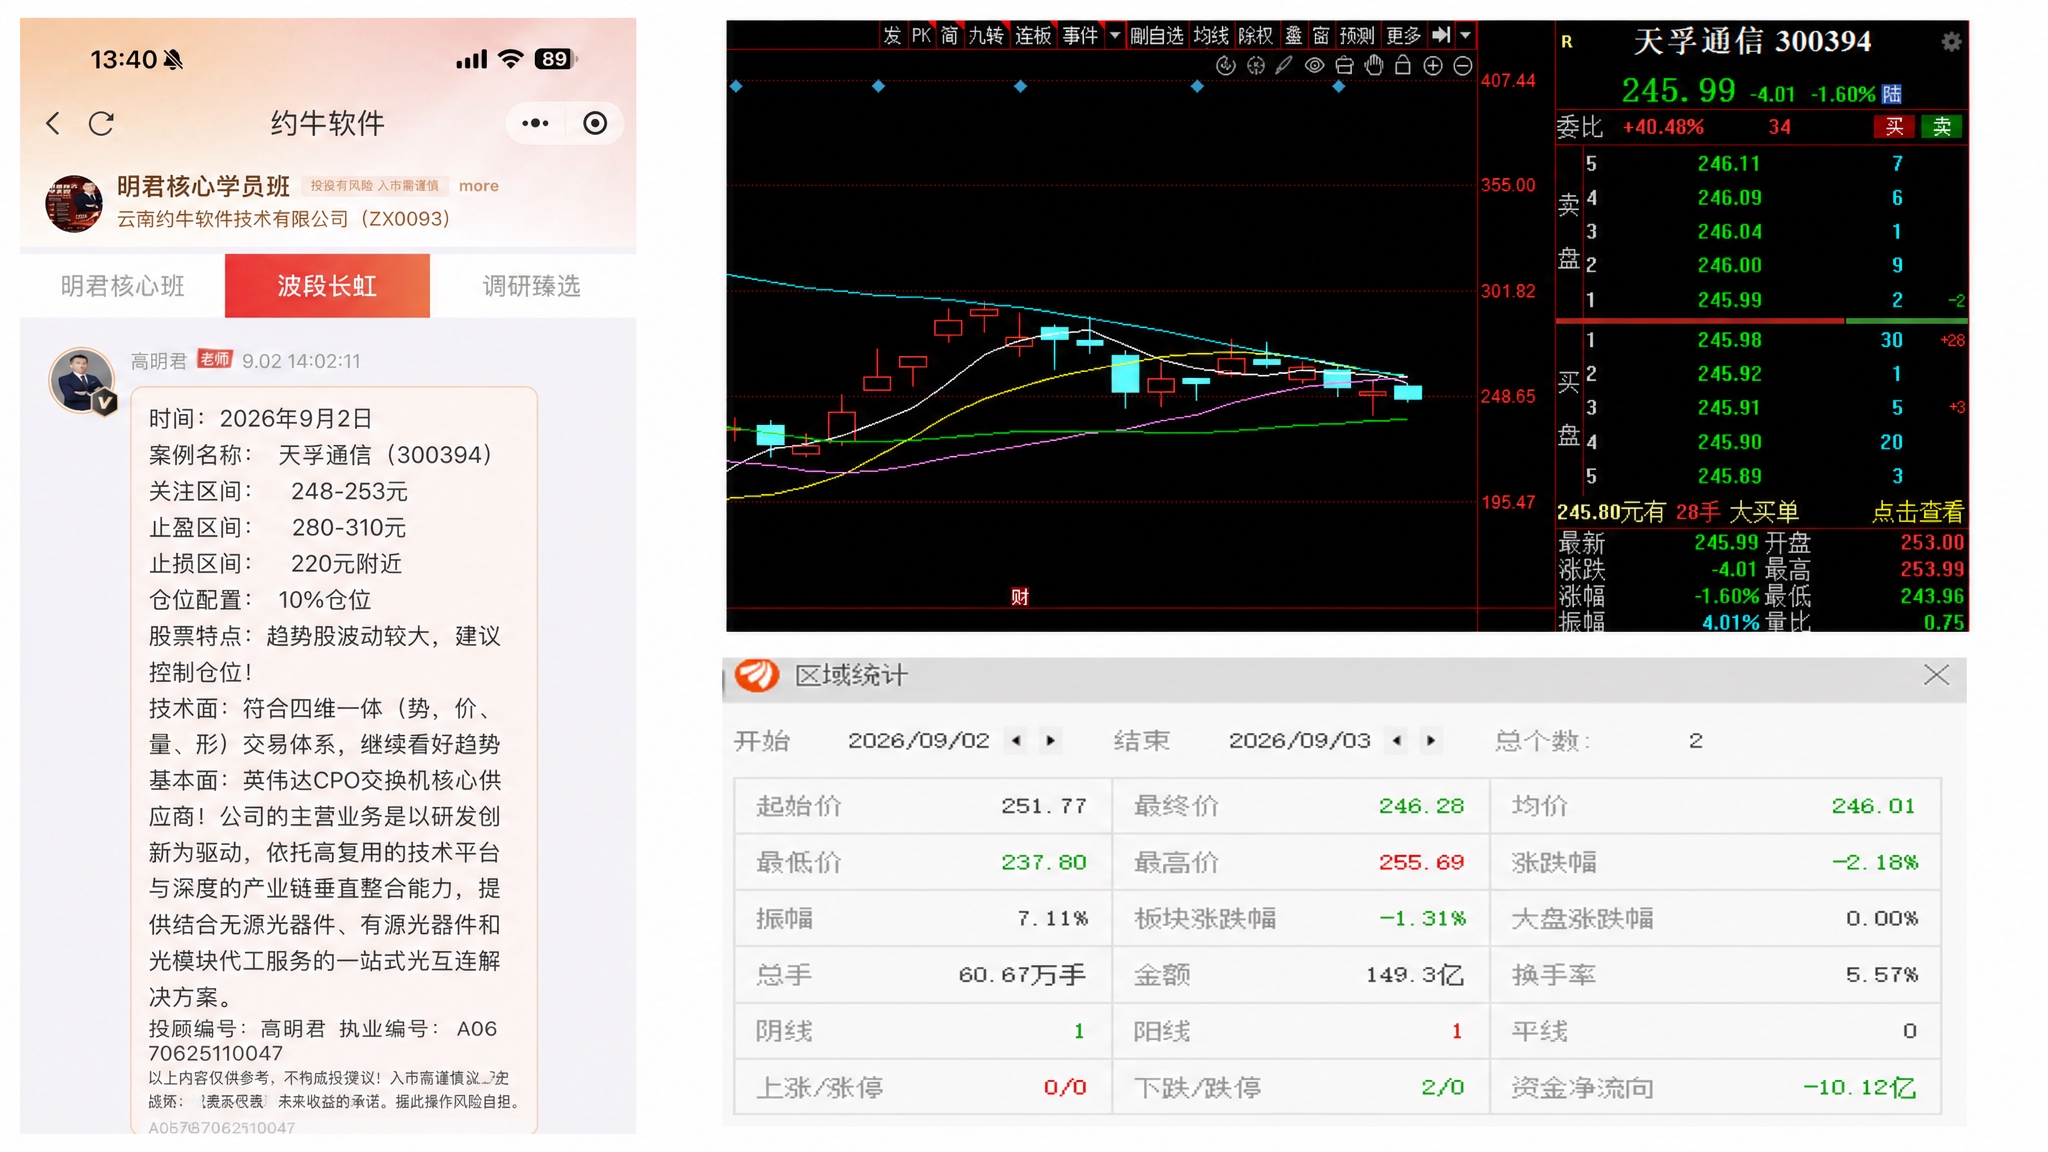Image resolution: width=2048 pixels, height=1152 pixels.
Task: Close the 区域统计 dialog
Action: 1936,675
